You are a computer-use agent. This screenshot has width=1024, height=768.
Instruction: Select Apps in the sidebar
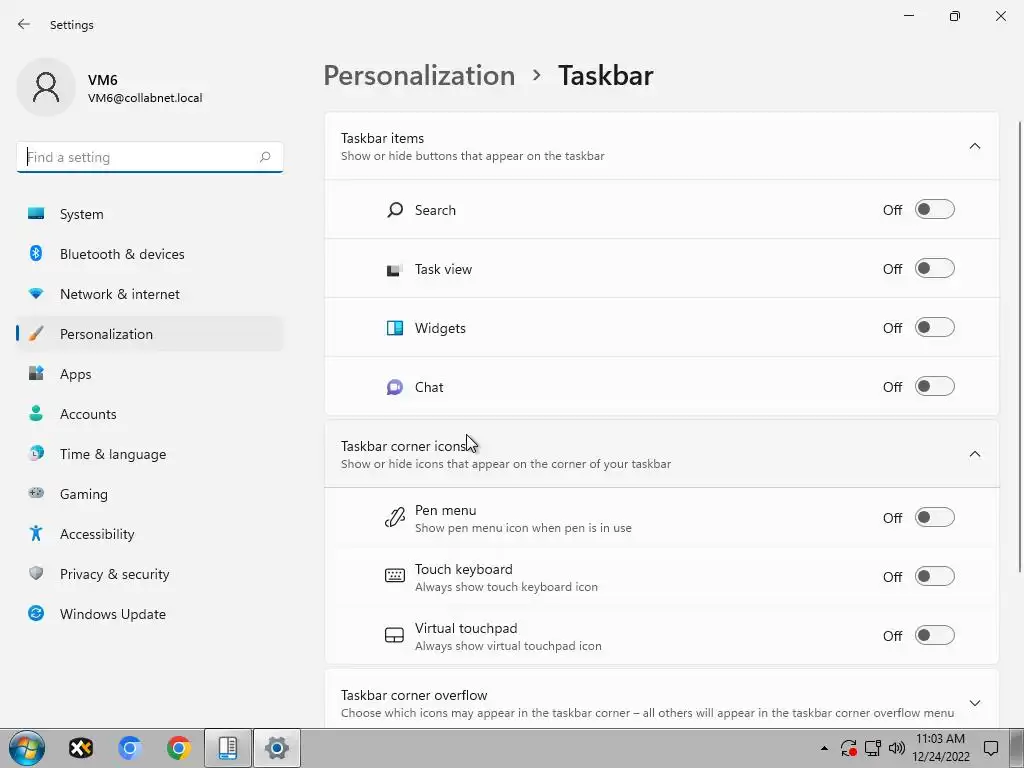pos(150,374)
